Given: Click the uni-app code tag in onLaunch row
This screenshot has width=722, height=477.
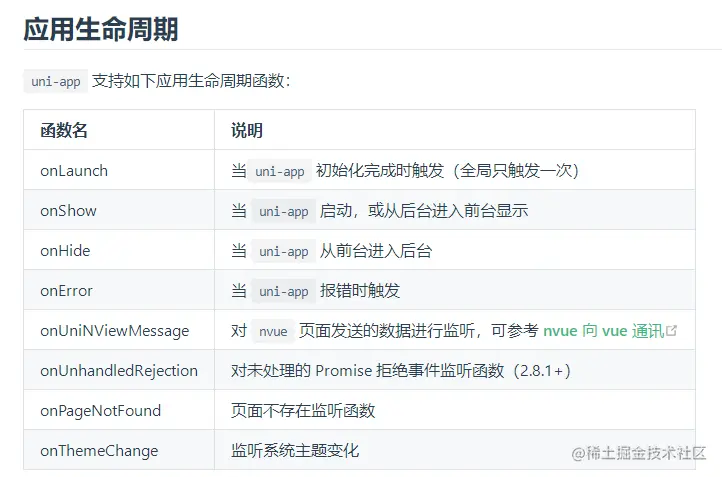Looking at the screenshot, I should click(x=280, y=172).
